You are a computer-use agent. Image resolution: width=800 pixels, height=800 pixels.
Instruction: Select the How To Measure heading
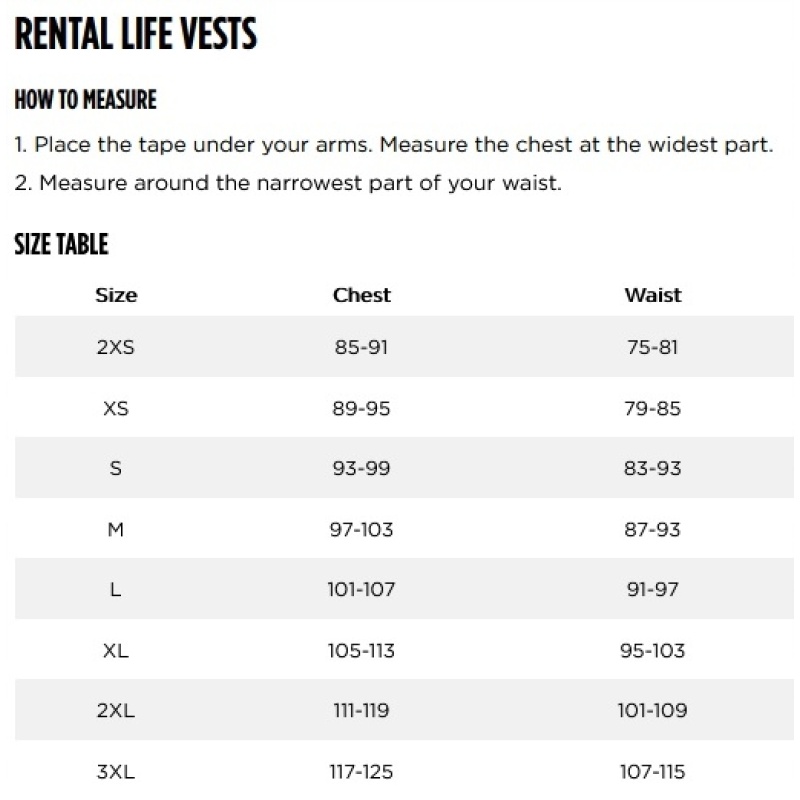coord(86,99)
